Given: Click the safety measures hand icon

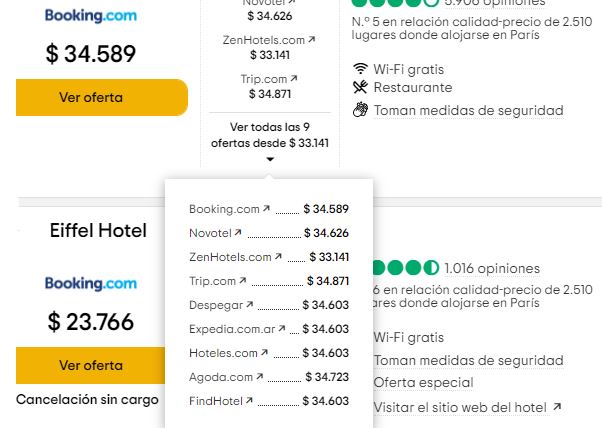Looking at the screenshot, I should coord(360,110).
